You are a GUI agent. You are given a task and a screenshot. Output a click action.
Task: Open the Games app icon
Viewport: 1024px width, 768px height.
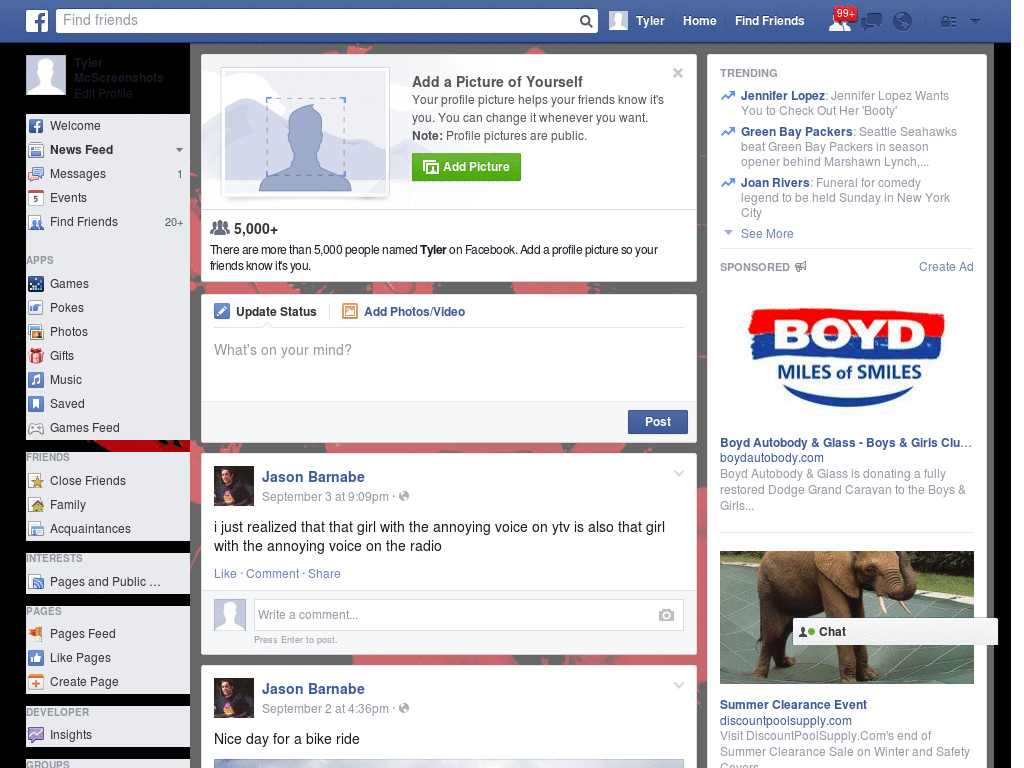[36, 284]
